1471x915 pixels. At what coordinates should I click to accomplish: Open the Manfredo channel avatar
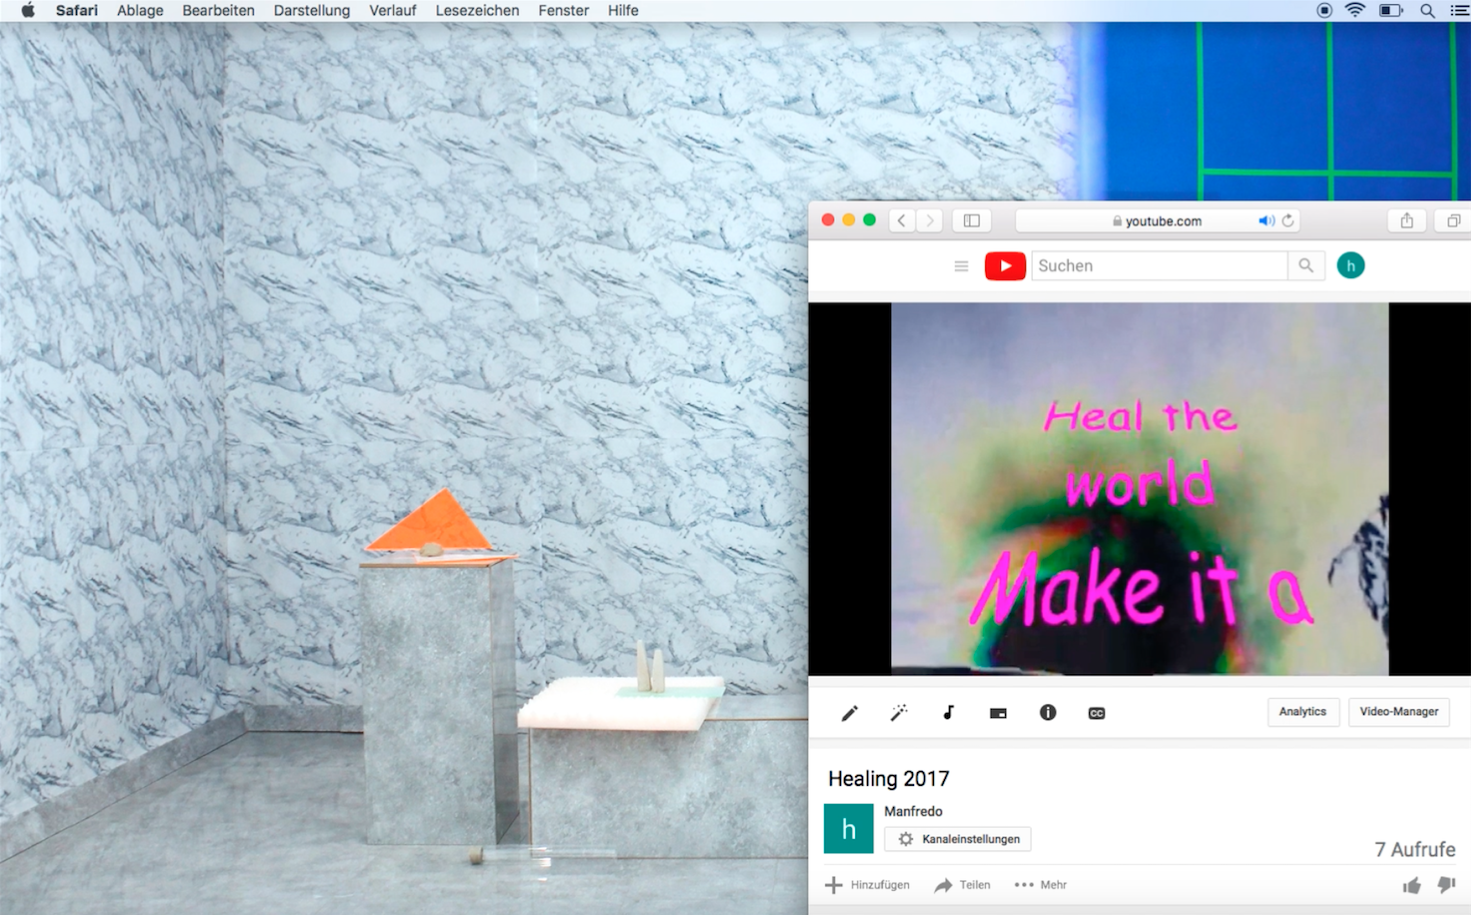point(848,828)
